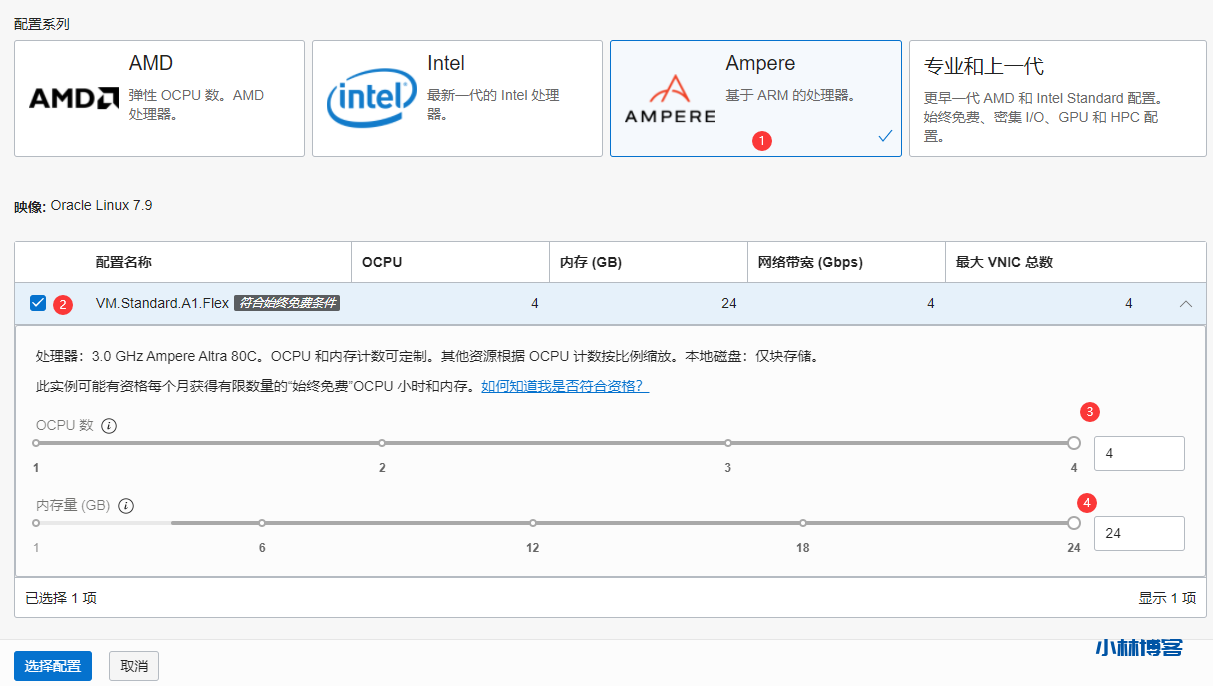Image resolution: width=1213 pixels, height=686 pixels.
Task: Click the checkmark on the Ampere card
Action: point(885,136)
